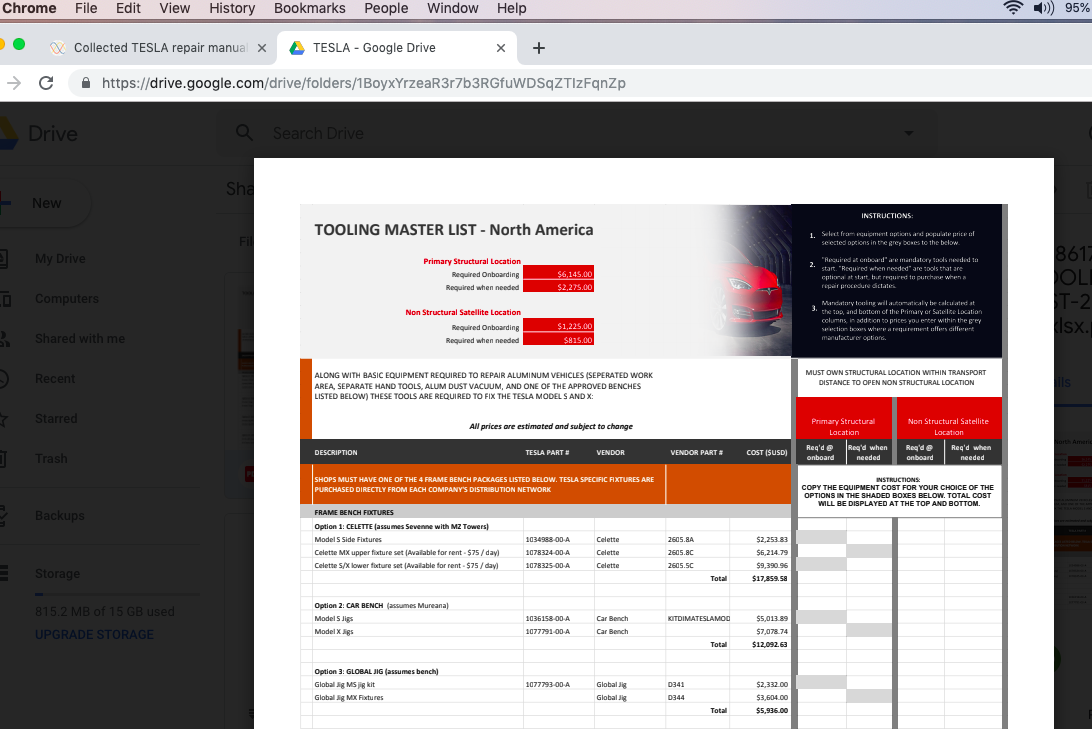
Task: Open Trash in the Drive sidebar
Action: [52, 459]
